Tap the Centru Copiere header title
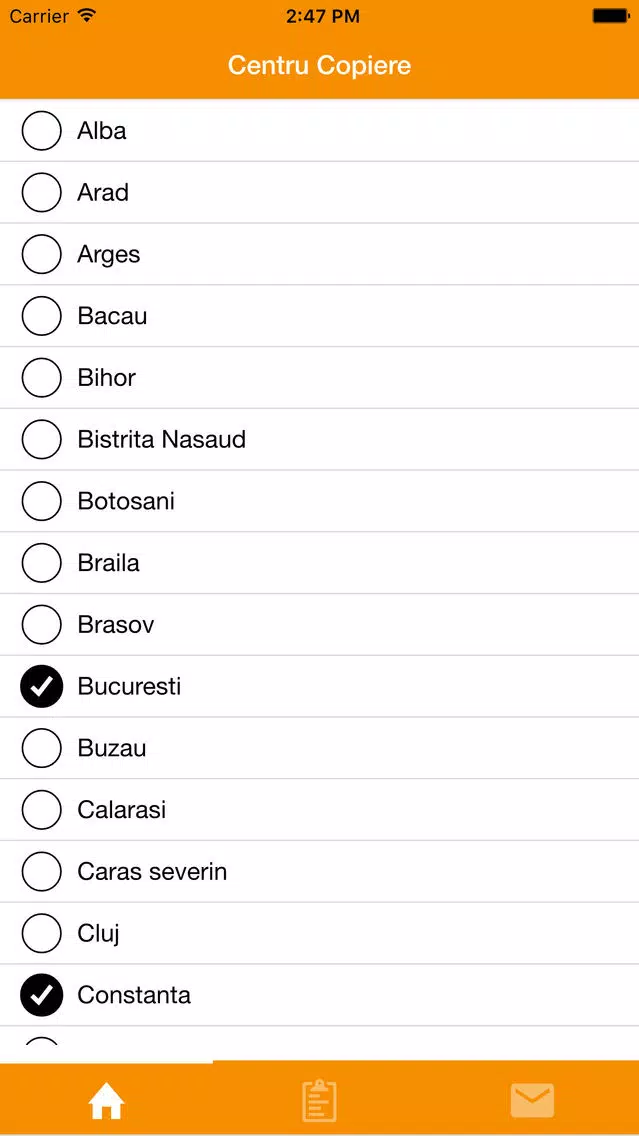 320,65
